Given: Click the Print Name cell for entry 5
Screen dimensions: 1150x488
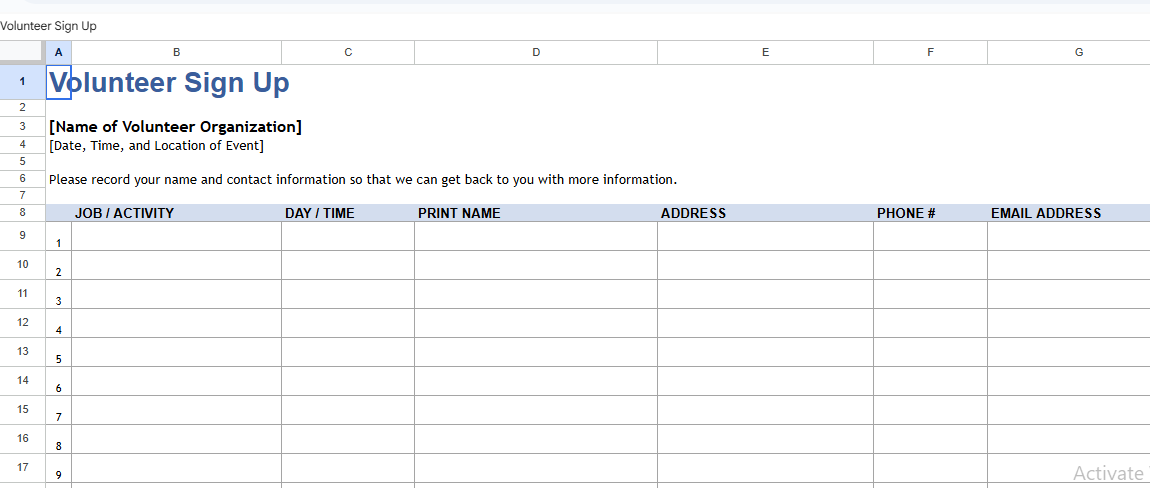Looking at the screenshot, I should pyautogui.click(x=535, y=352).
